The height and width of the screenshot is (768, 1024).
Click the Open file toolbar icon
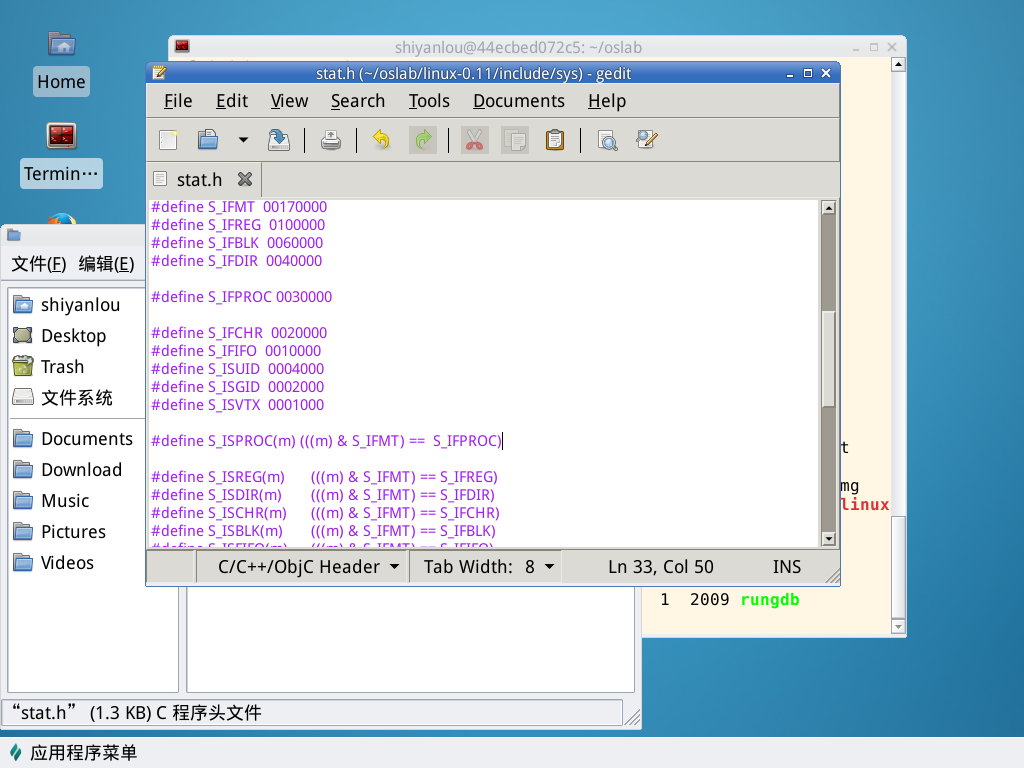(208, 140)
